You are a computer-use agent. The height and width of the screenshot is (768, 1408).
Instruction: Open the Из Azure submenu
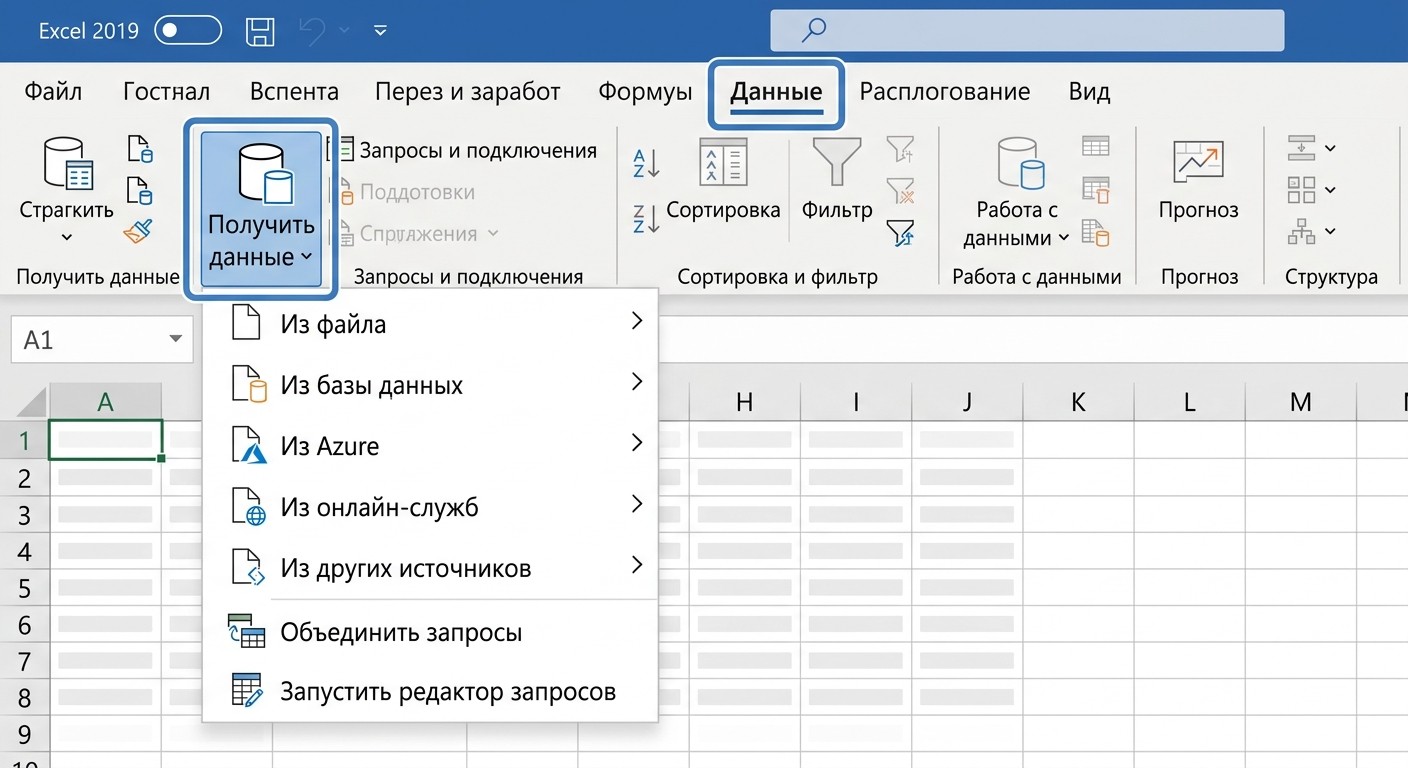click(430, 445)
